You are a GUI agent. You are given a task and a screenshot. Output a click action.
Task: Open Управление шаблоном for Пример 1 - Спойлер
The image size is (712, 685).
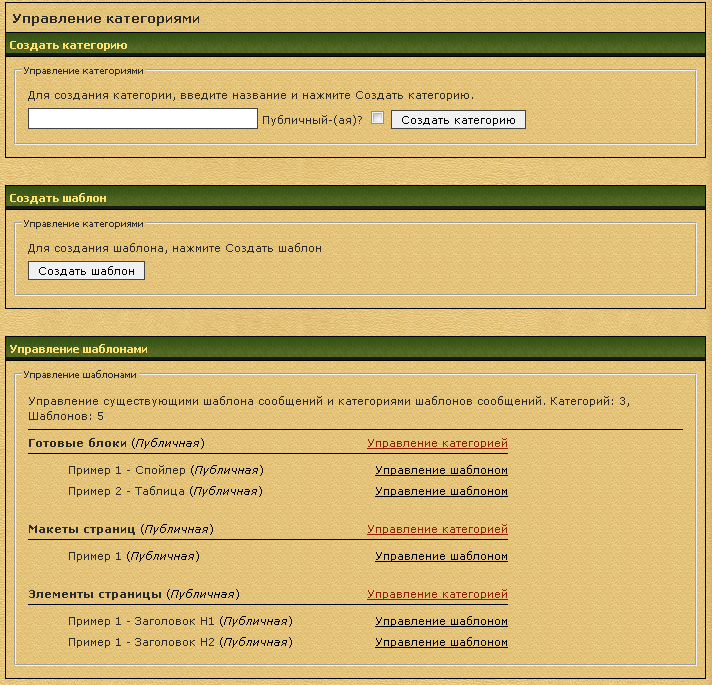pyautogui.click(x=441, y=470)
